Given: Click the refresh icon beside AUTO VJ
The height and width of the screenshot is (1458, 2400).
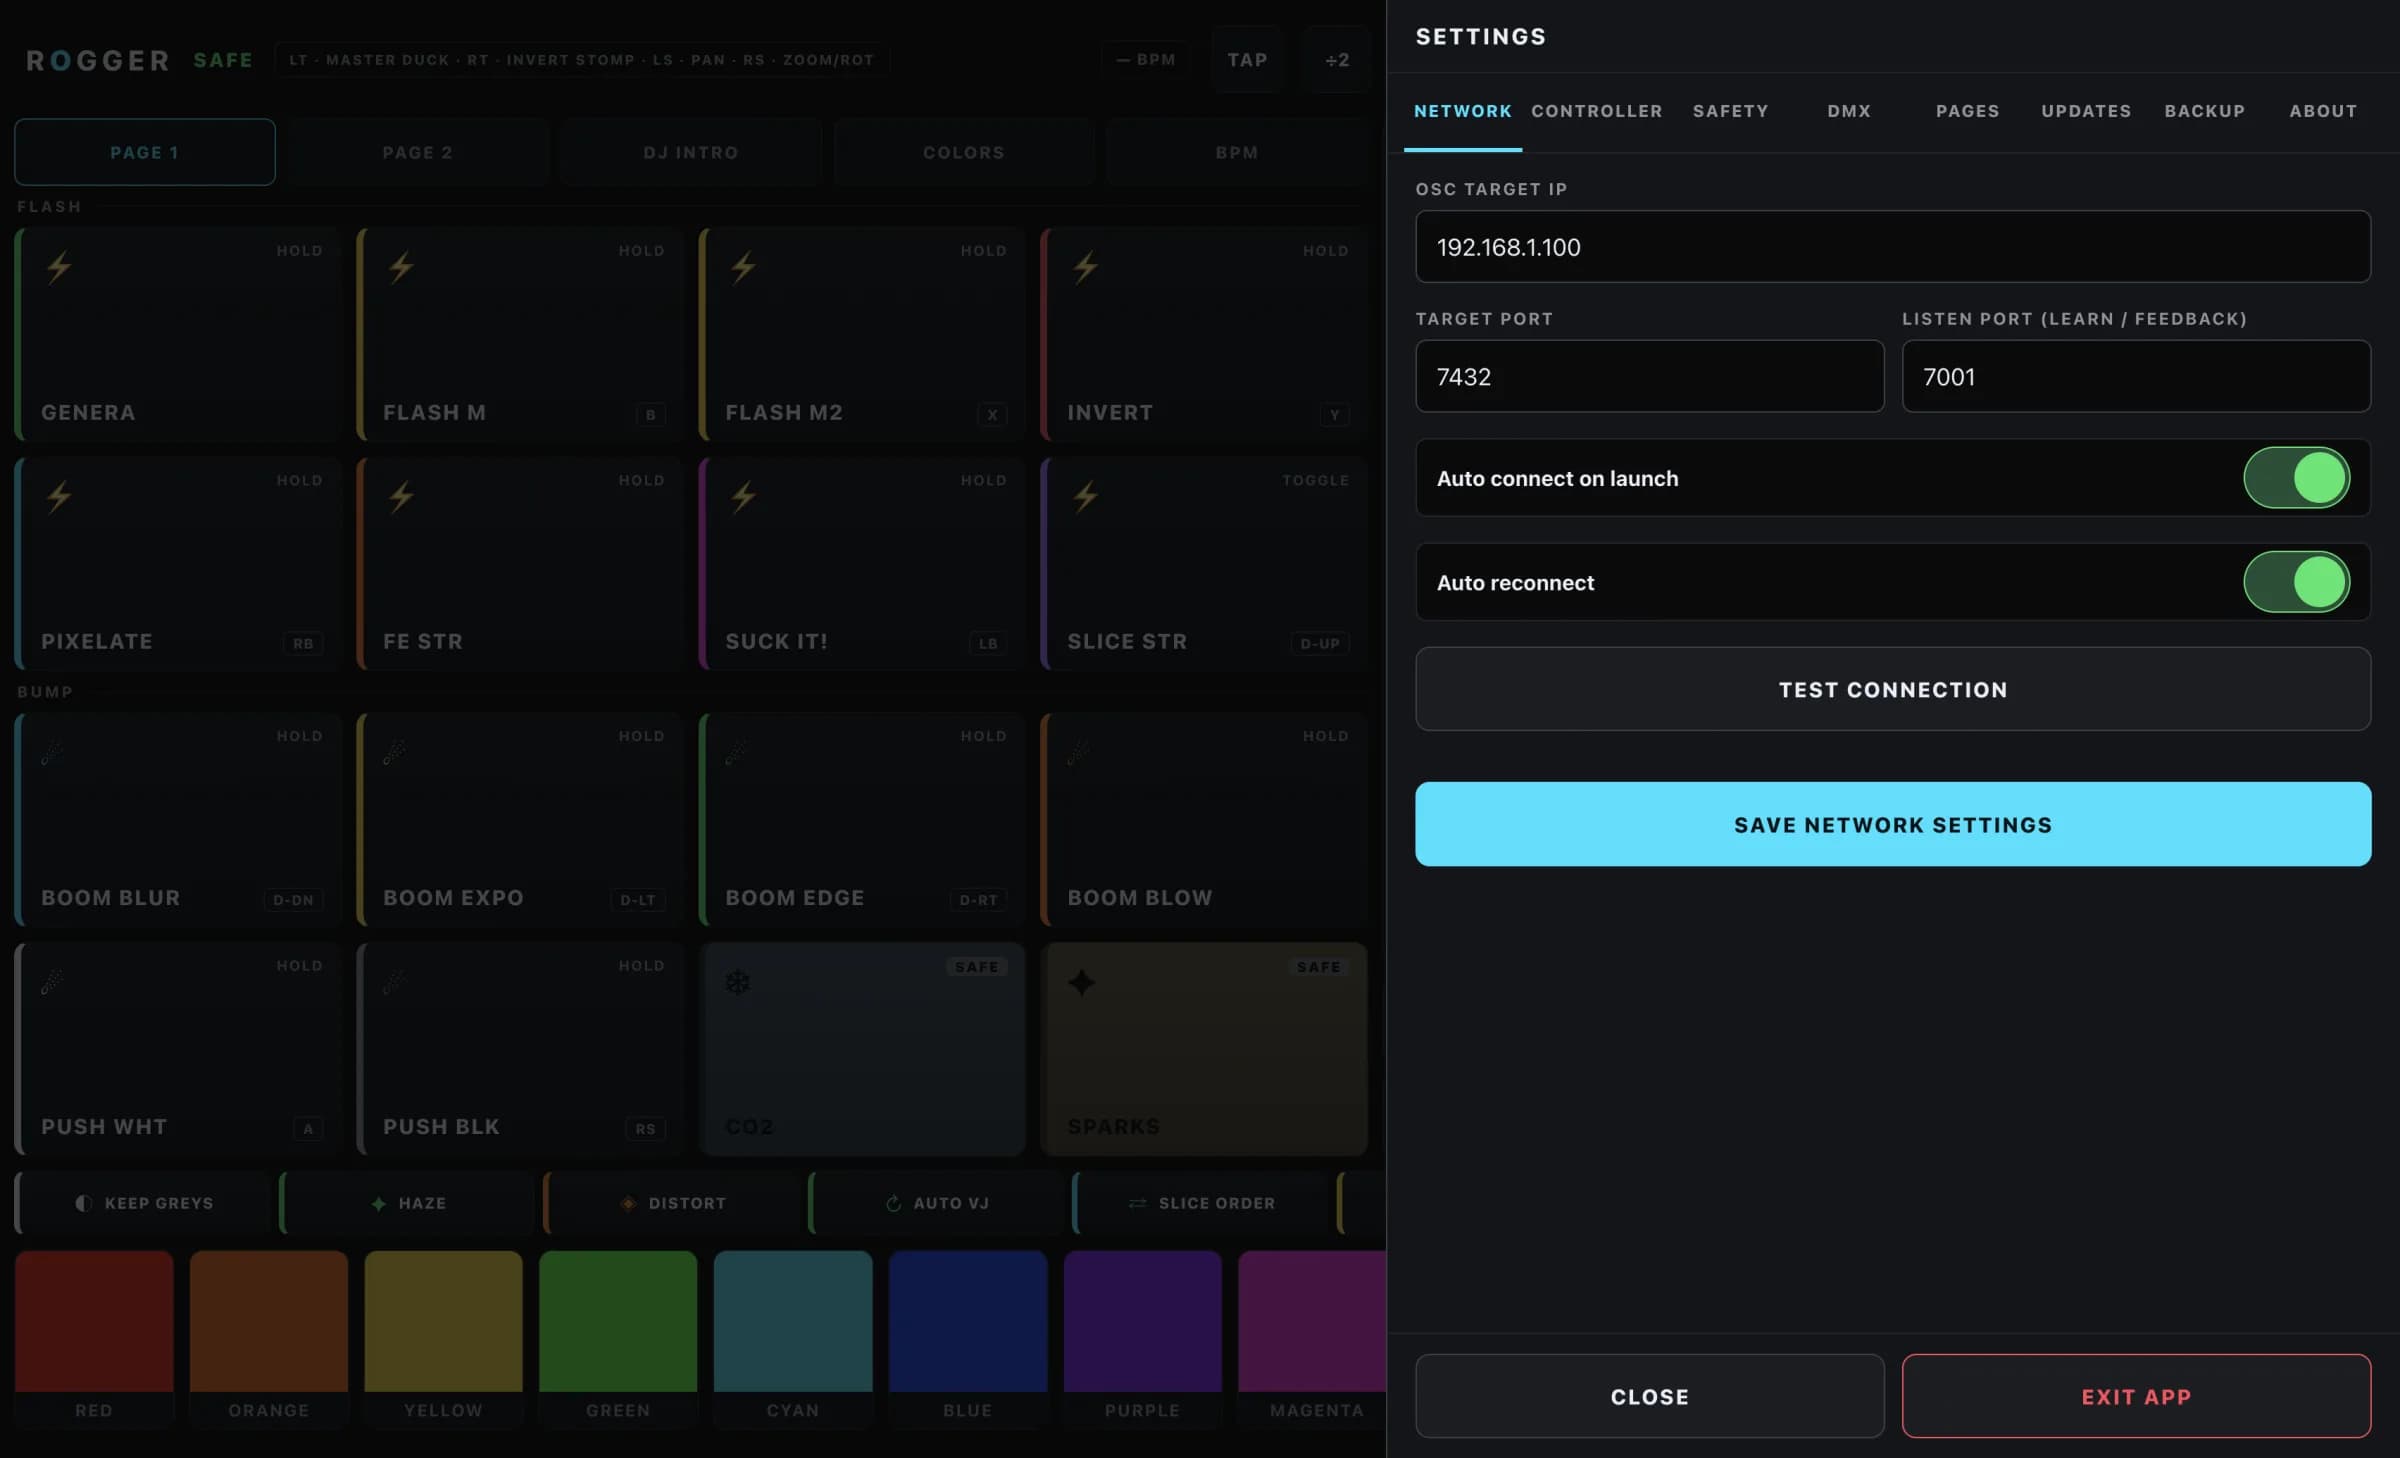Looking at the screenshot, I should 893,1203.
